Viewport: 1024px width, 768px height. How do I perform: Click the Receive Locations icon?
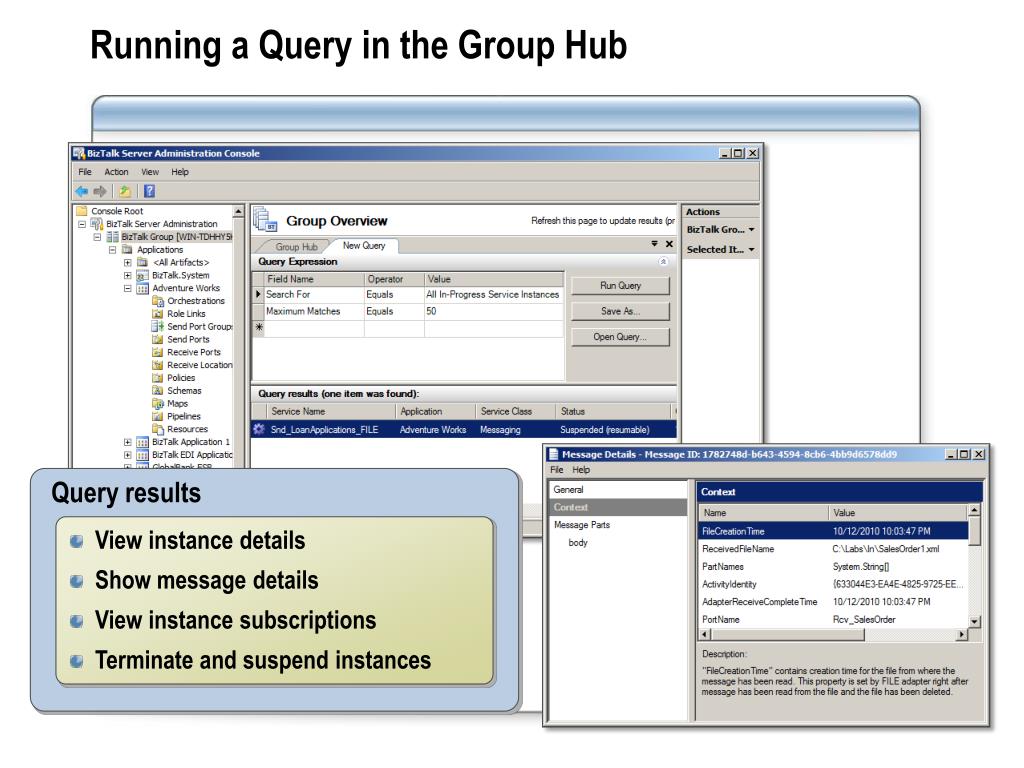[158, 365]
